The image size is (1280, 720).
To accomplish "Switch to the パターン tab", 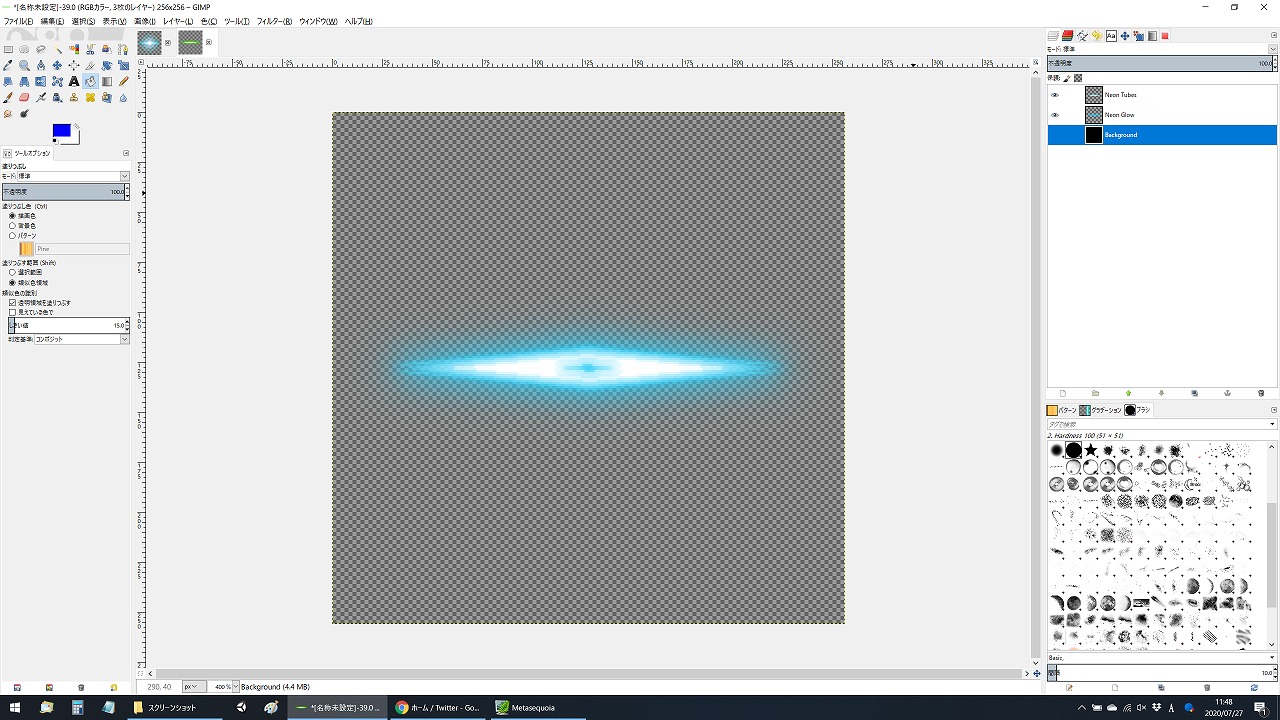I will pos(1062,410).
